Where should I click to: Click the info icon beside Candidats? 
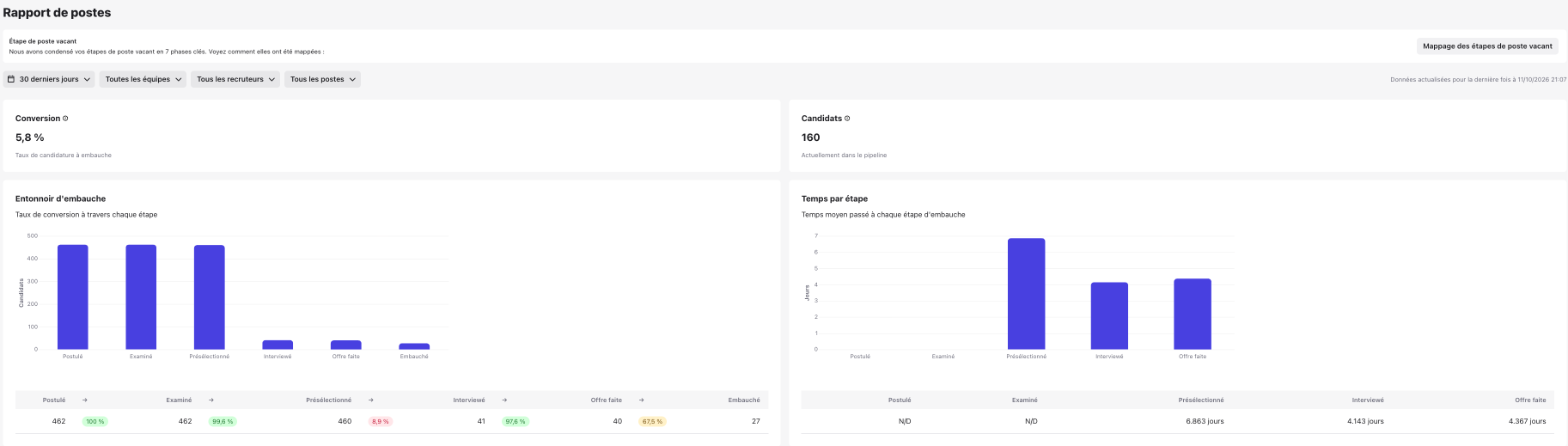[848, 118]
